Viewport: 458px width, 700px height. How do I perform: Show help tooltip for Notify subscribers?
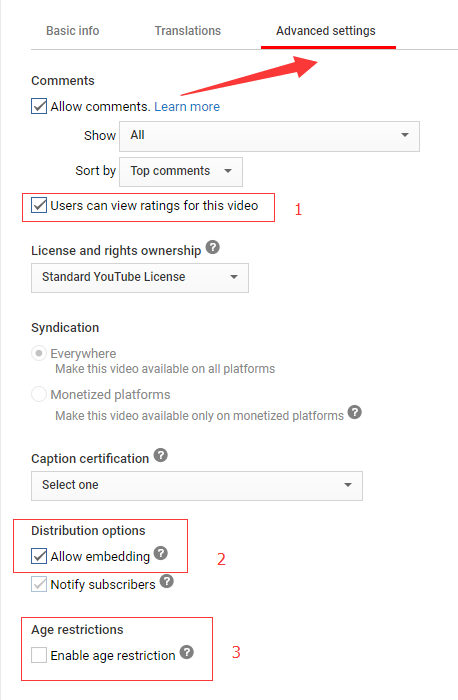pos(167,581)
